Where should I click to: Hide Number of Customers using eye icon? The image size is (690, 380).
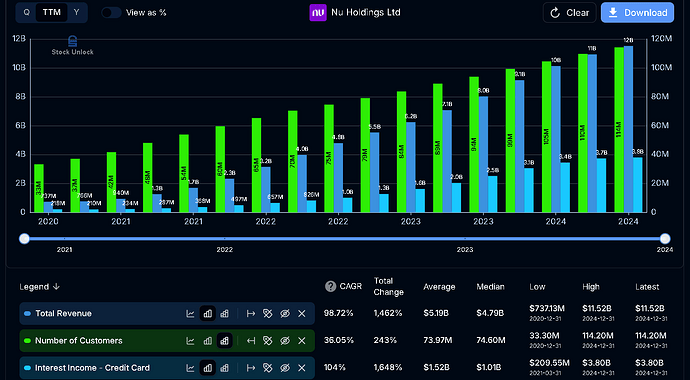[x=285, y=341]
